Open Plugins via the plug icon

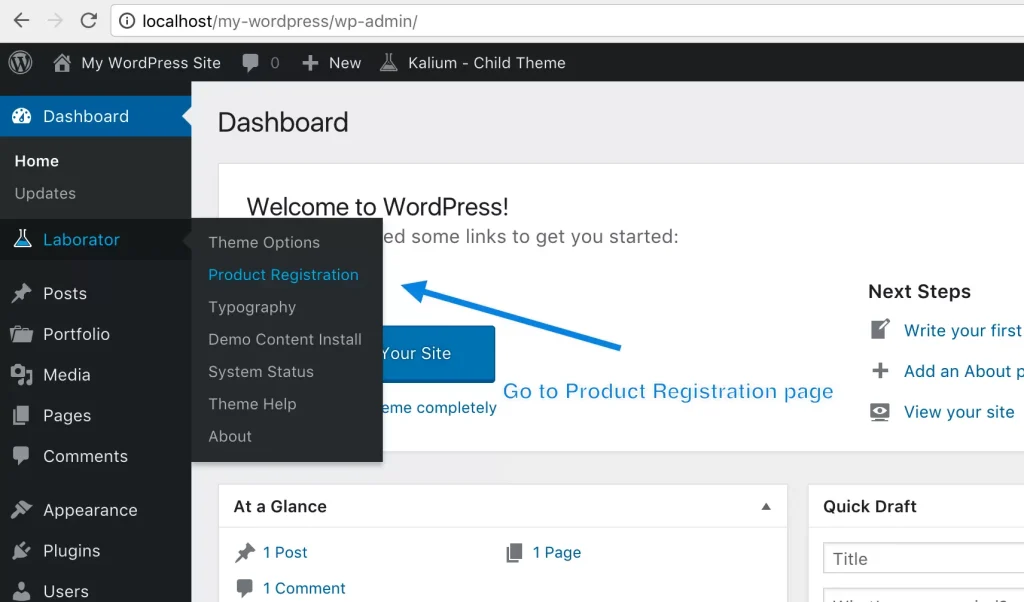click(x=21, y=551)
